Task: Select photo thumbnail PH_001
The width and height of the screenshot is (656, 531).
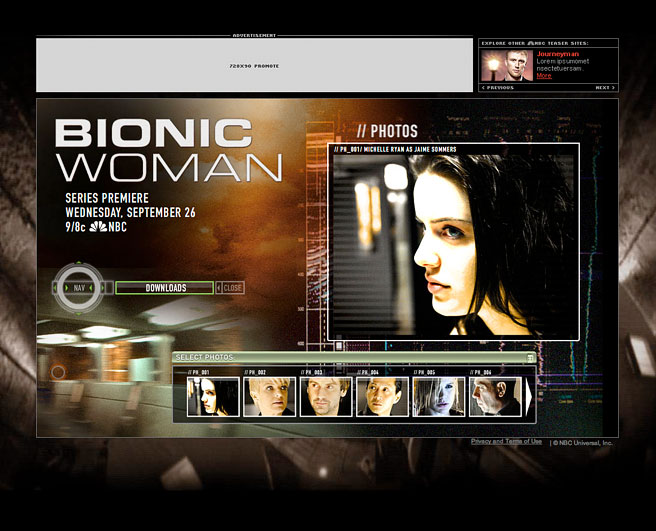Action: click(213, 397)
